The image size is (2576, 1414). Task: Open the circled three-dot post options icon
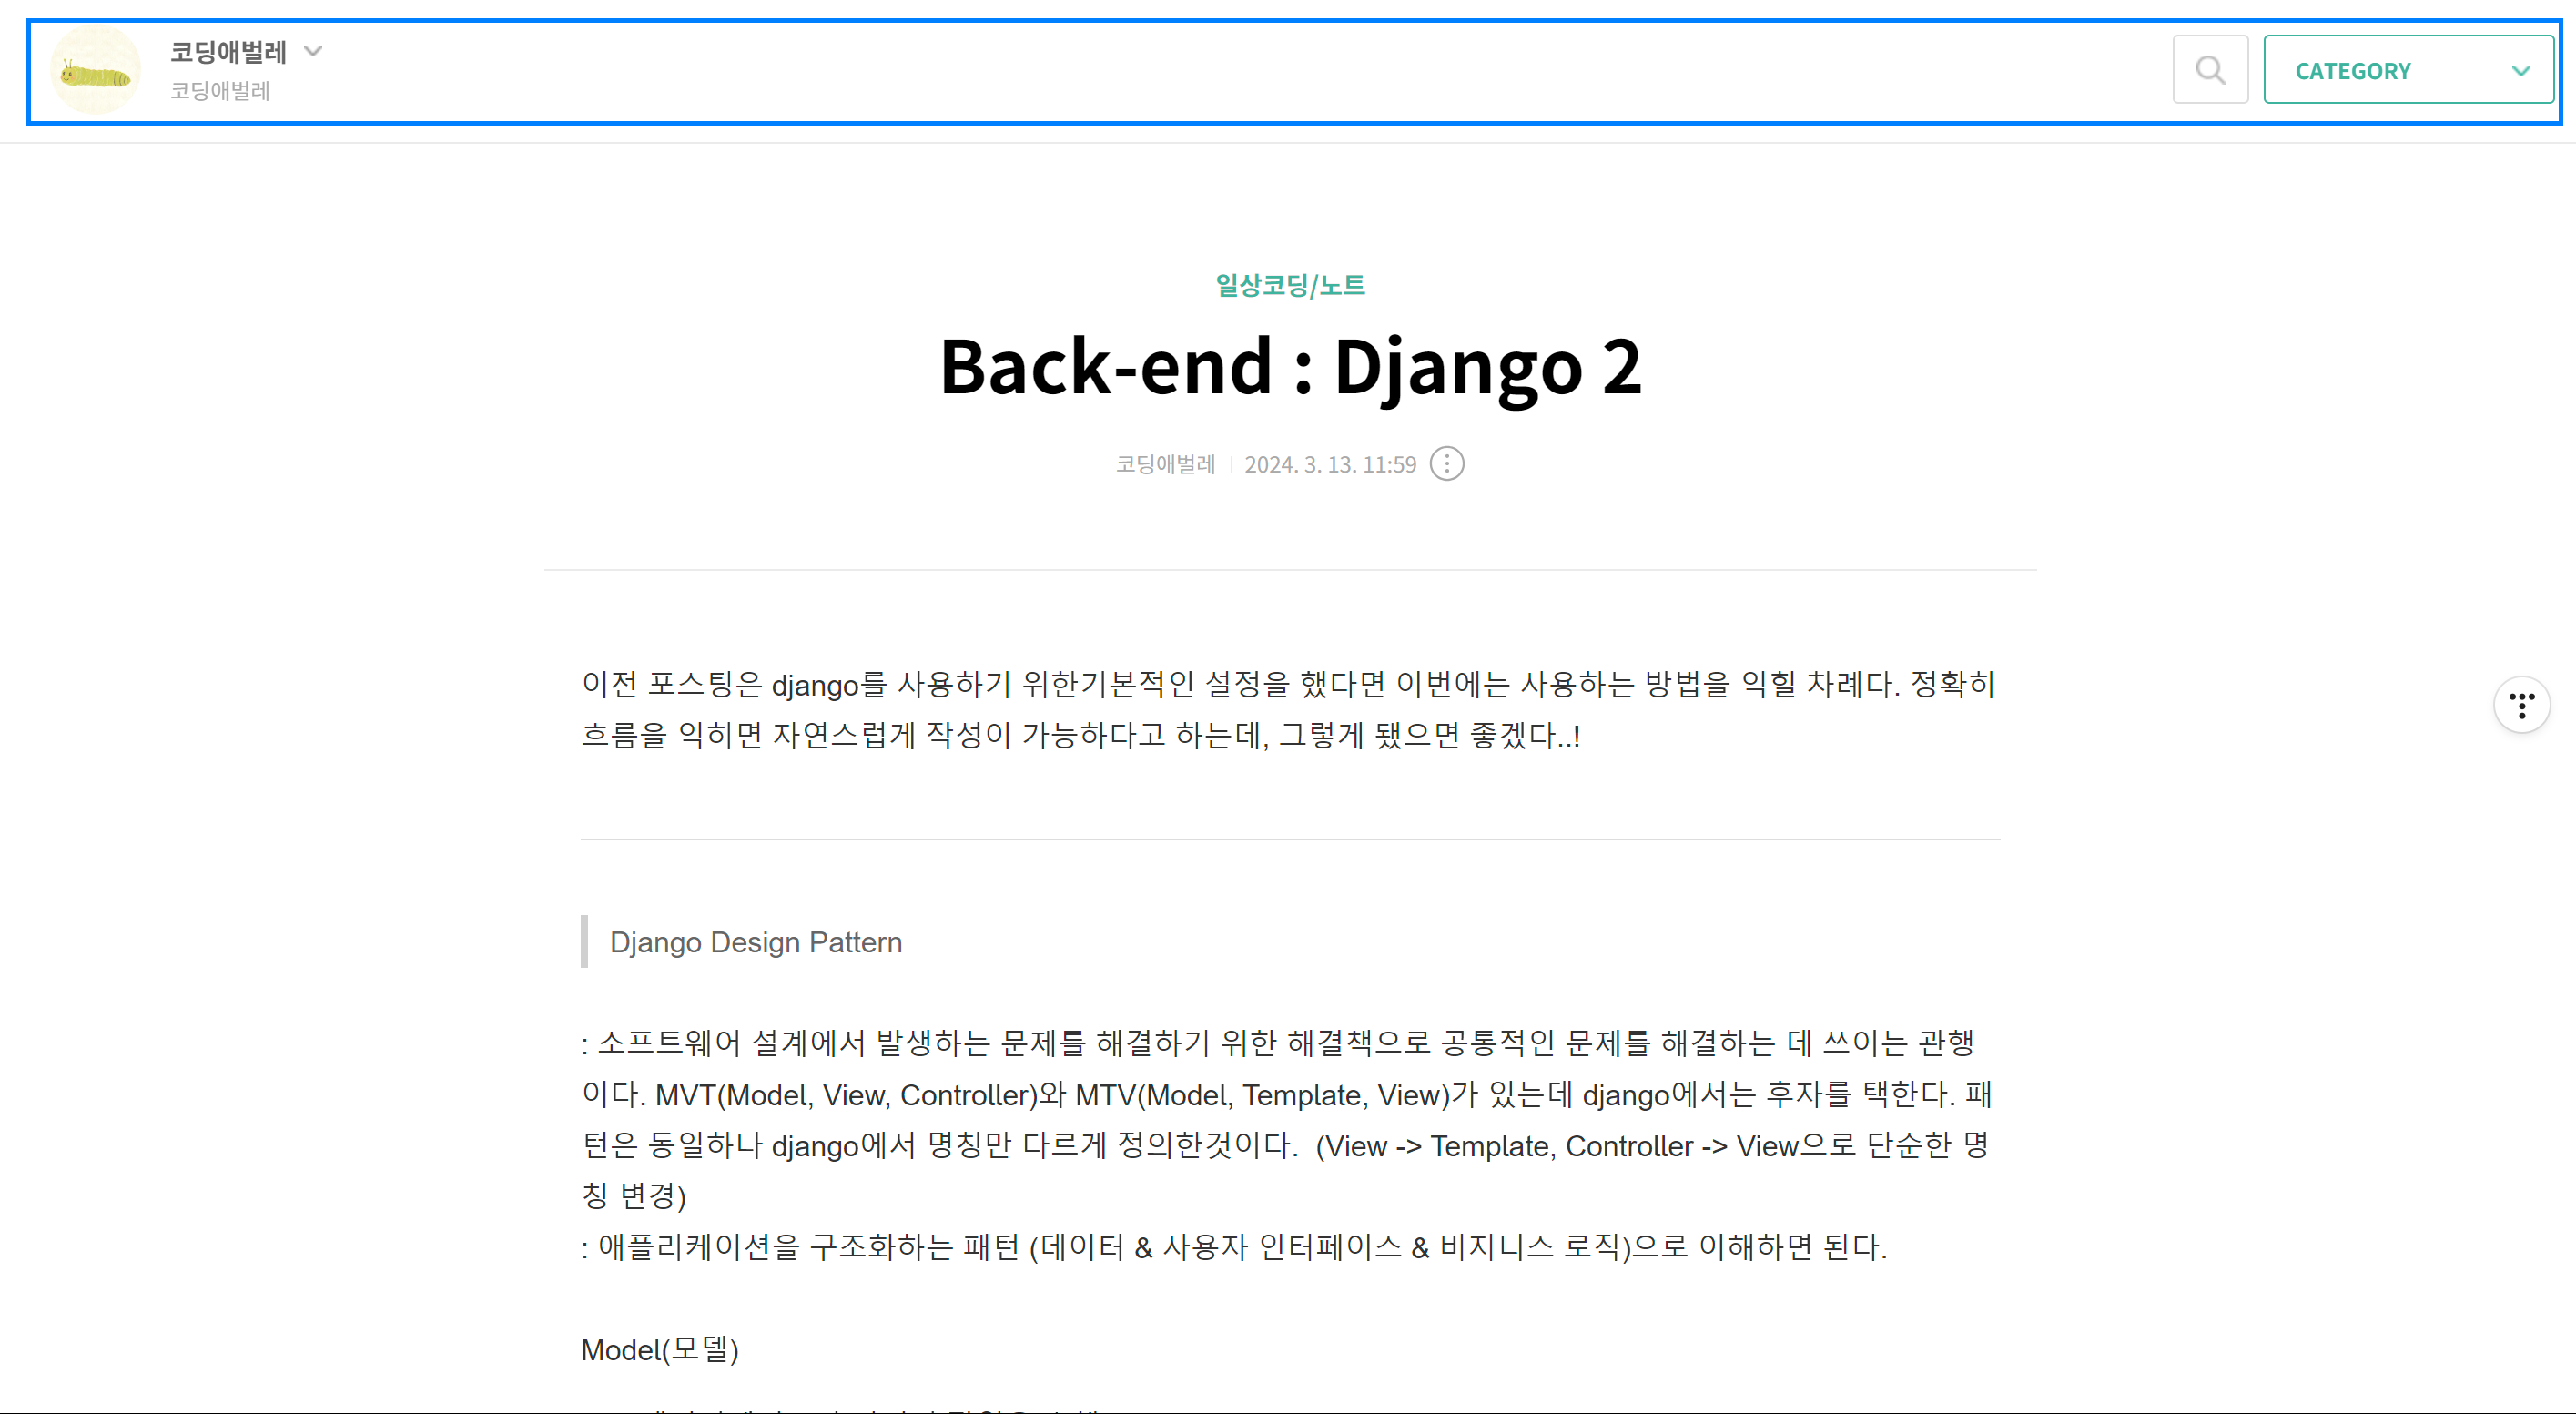click(1446, 464)
